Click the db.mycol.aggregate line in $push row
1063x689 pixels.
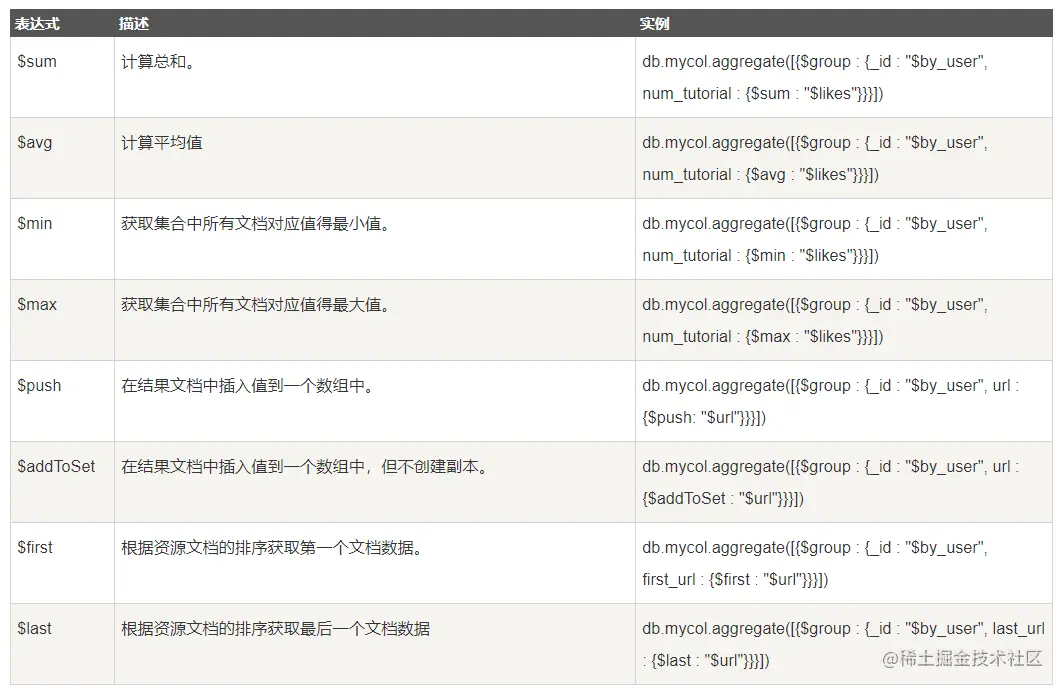coord(830,385)
